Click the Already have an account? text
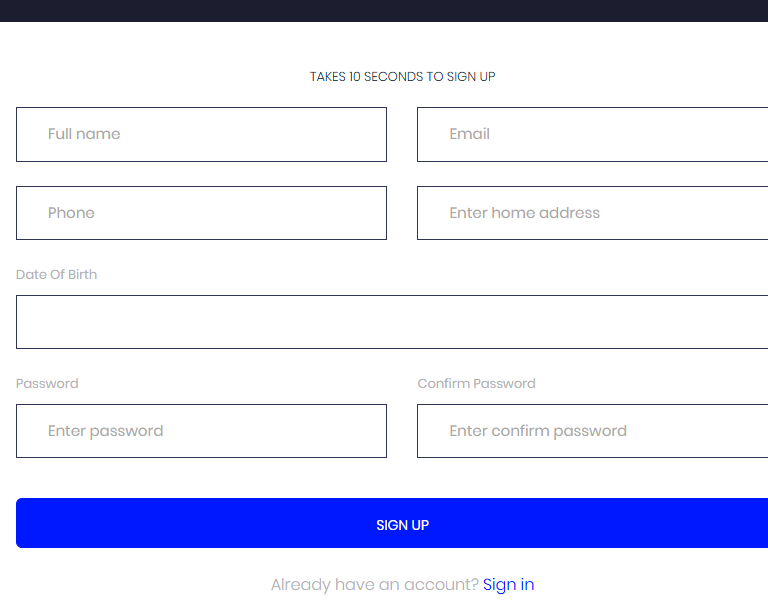This screenshot has height=614, width=768. pyautogui.click(x=375, y=585)
